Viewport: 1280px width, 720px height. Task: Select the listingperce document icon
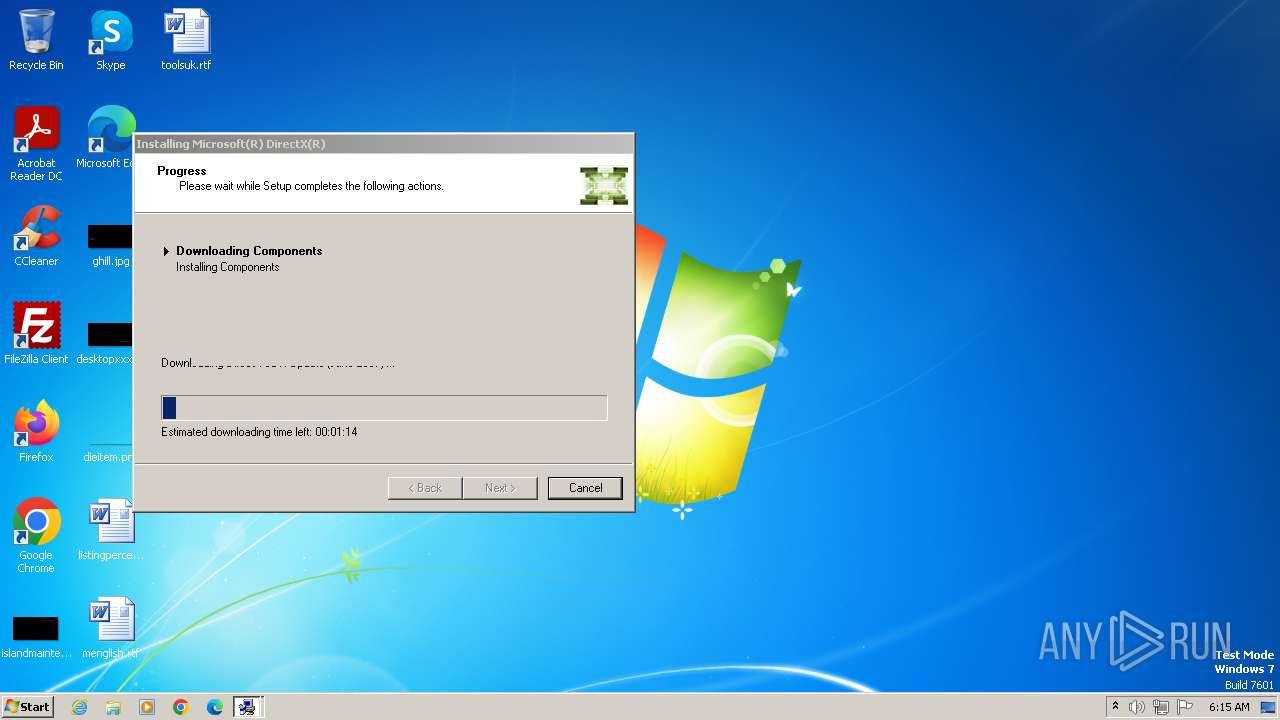(x=111, y=530)
